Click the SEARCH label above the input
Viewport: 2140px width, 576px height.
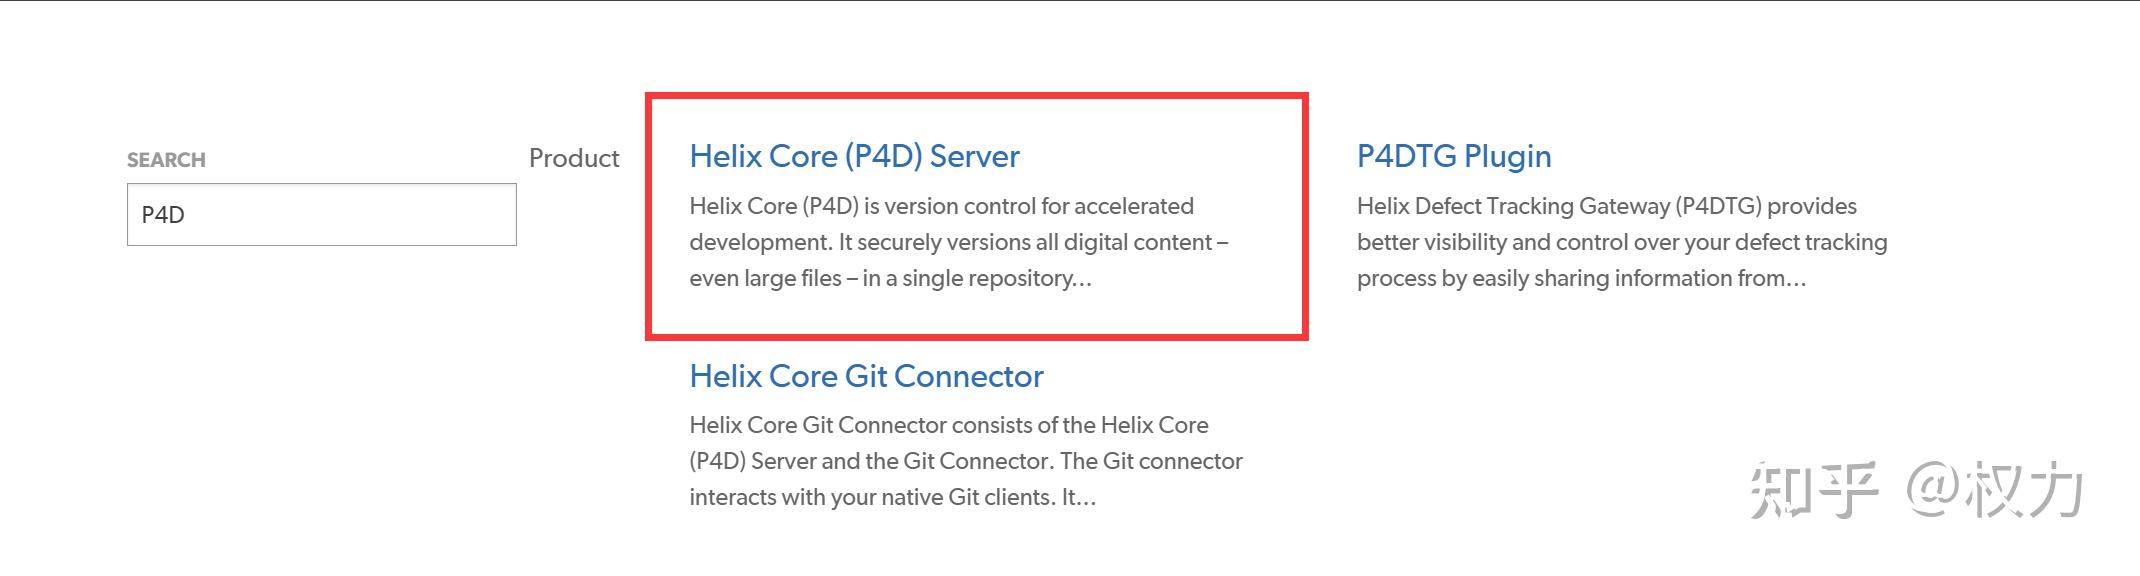pyautogui.click(x=166, y=158)
